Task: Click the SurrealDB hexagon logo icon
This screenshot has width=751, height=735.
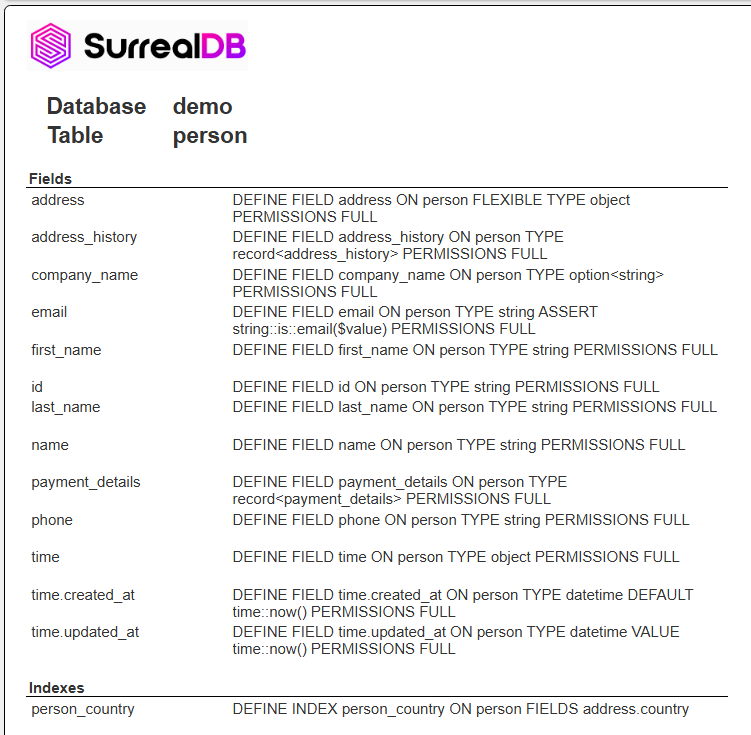Action: click(x=51, y=45)
